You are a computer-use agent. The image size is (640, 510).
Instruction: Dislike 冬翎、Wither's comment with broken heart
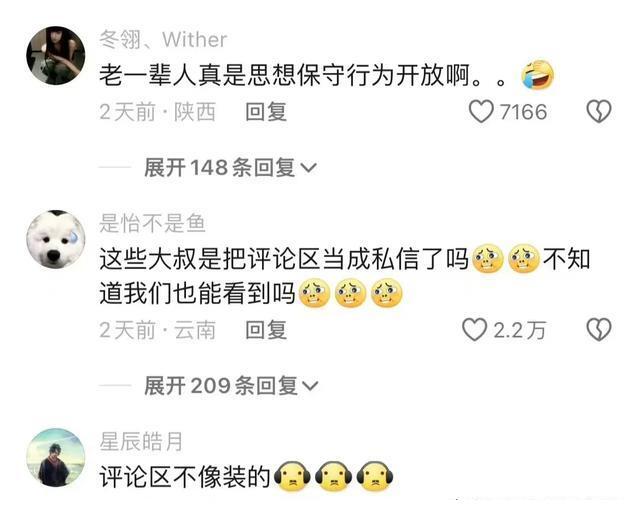[599, 111]
